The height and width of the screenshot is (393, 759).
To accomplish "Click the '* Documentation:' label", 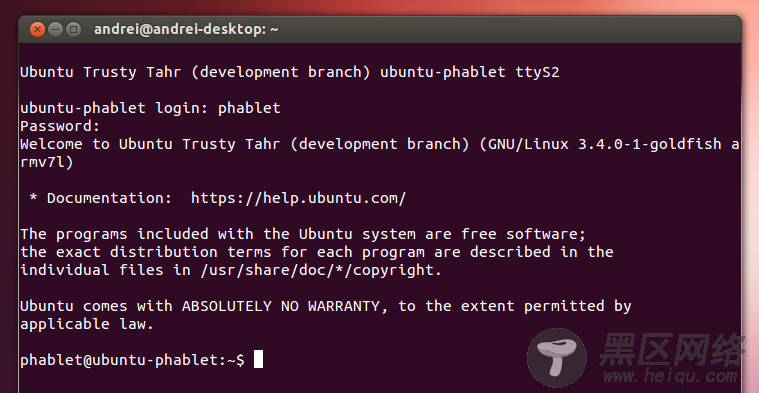I will (100, 198).
